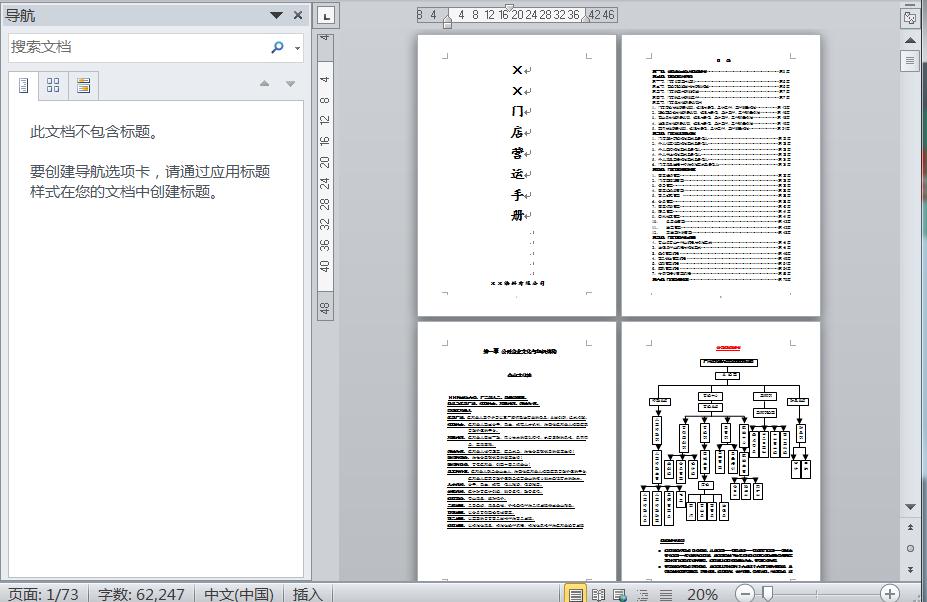Click word count 62,247 in status bar
Screen dimensions: 927x602
click(141, 594)
